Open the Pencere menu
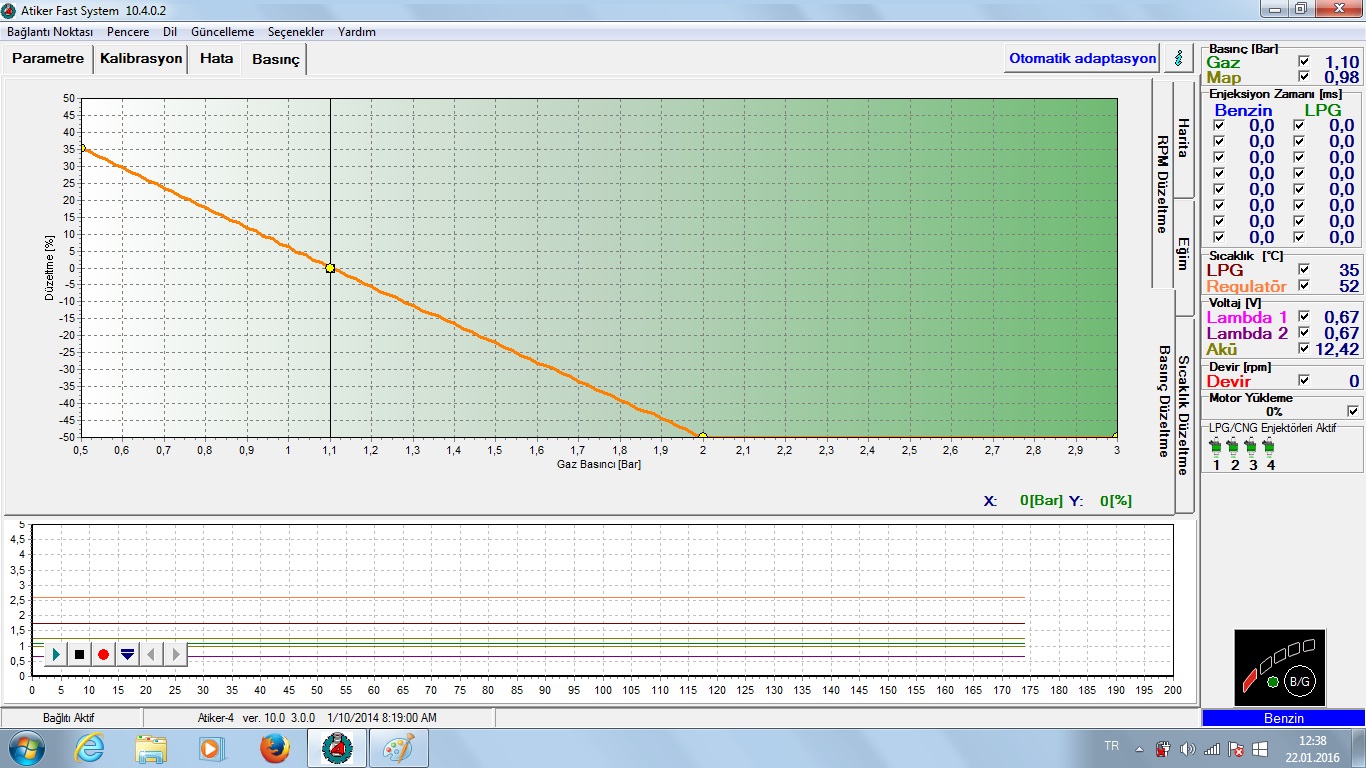 click(128, 32)
